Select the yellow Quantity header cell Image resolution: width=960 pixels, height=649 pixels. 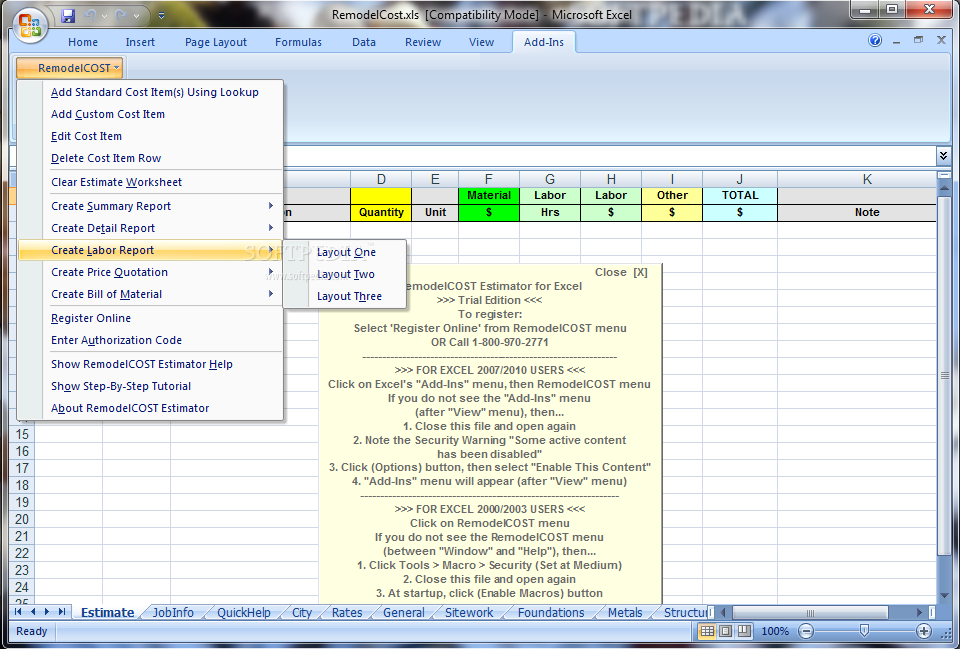(x=381, y=212)
